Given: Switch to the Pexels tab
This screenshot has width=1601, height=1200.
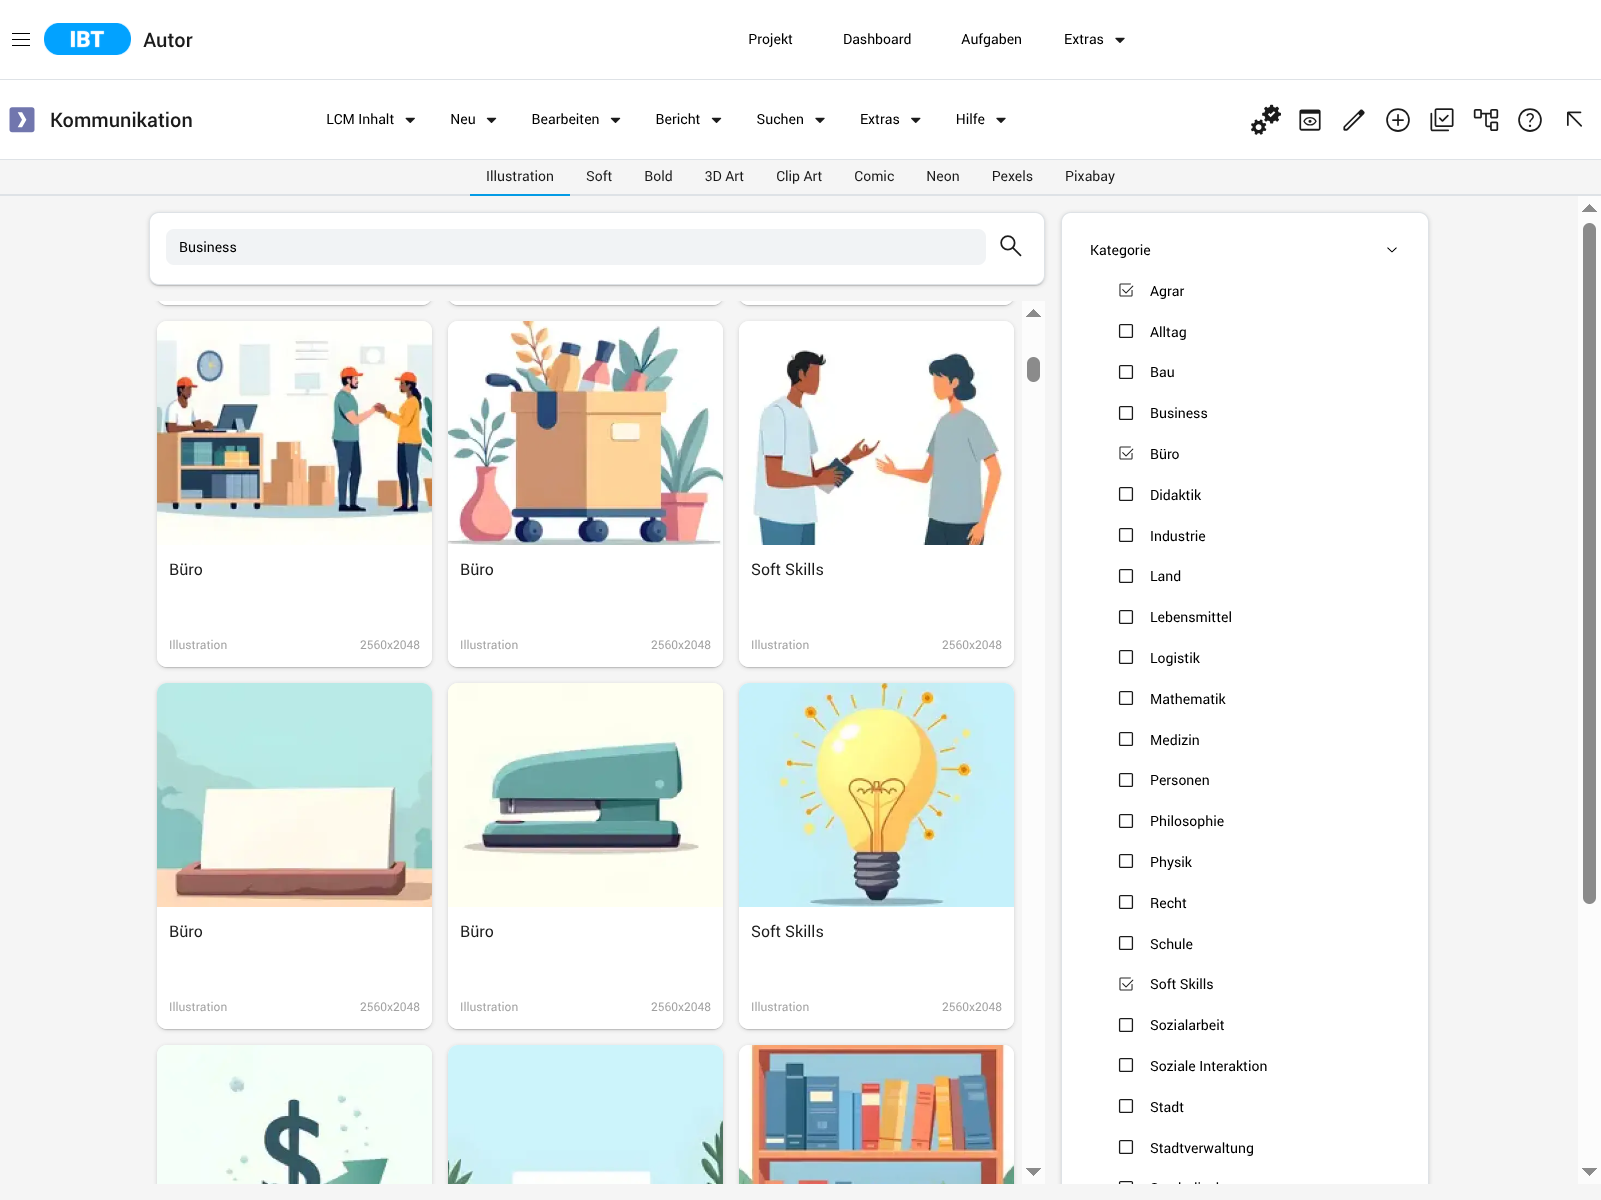Looking at the screenshot, I should pos(1012,177).
